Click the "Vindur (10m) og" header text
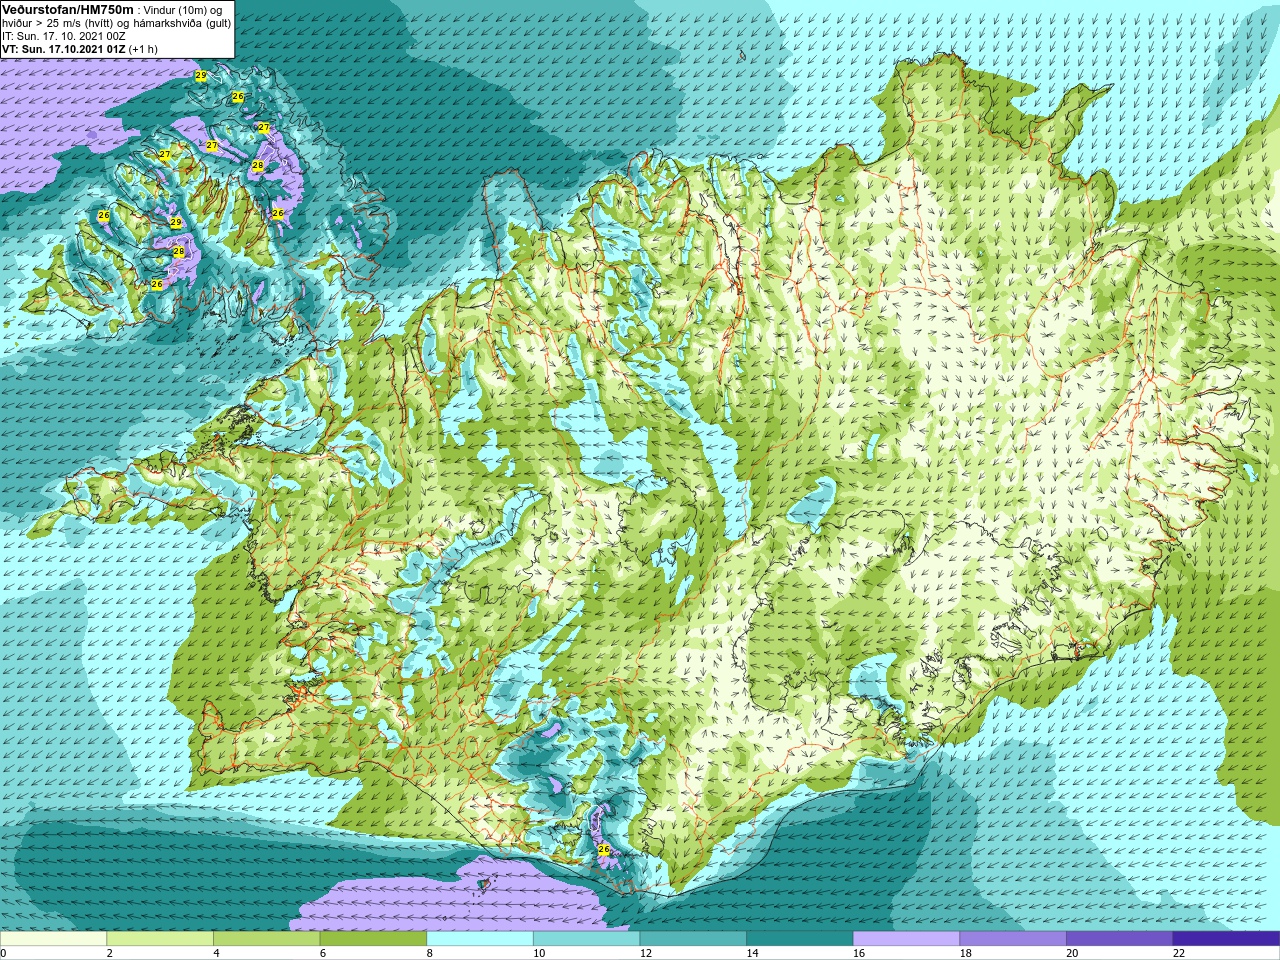Screen dimensions: 1280x960 [x=184, y=10]
